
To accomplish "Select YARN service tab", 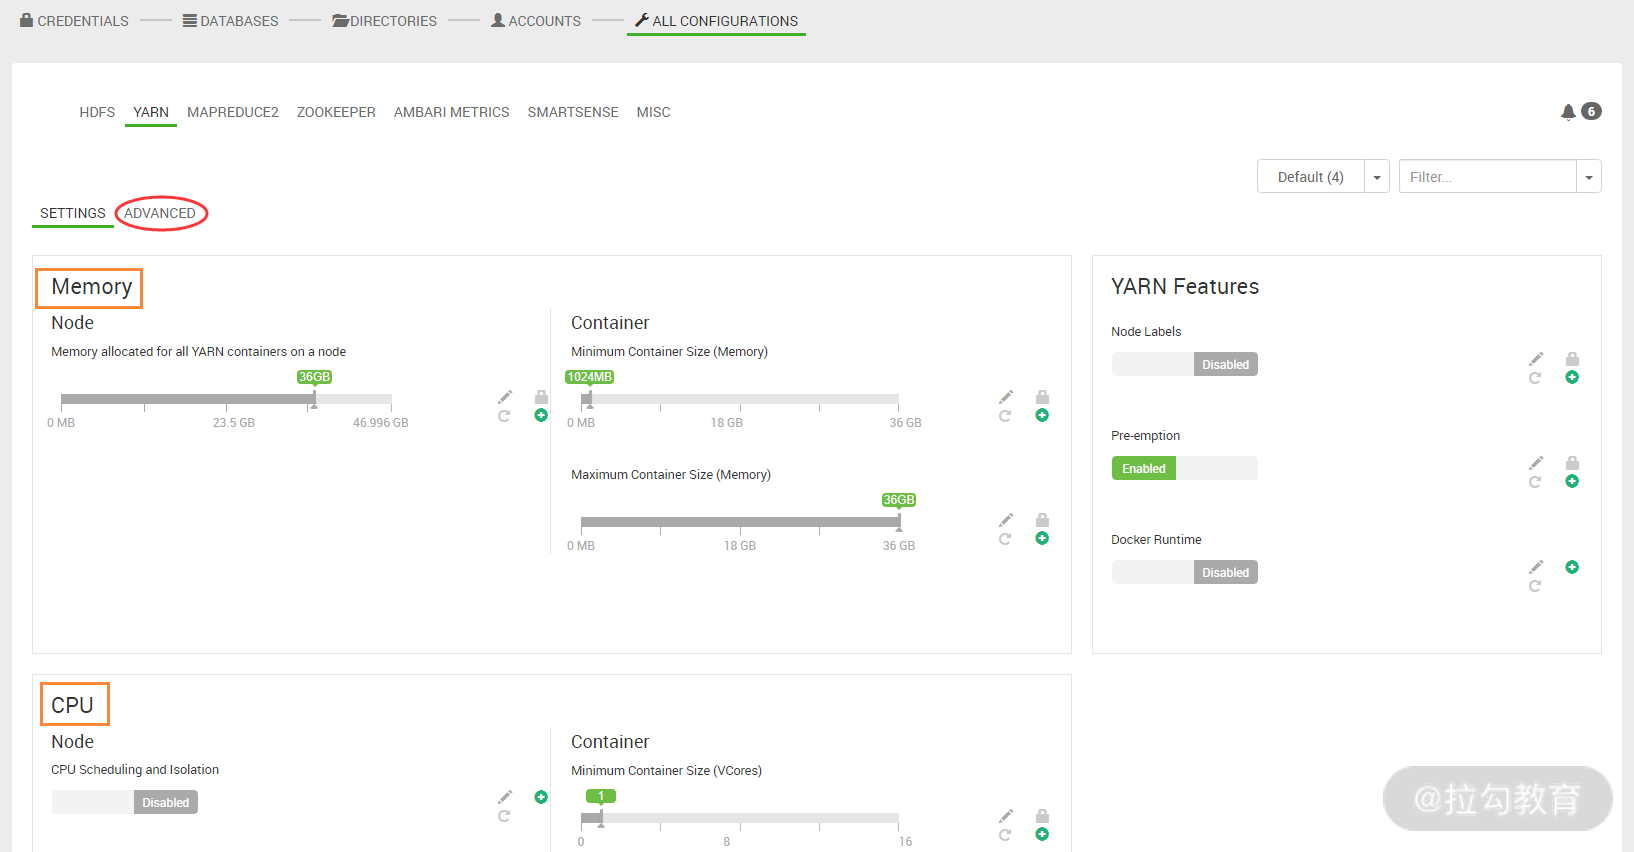I will [x=151, y=112].
